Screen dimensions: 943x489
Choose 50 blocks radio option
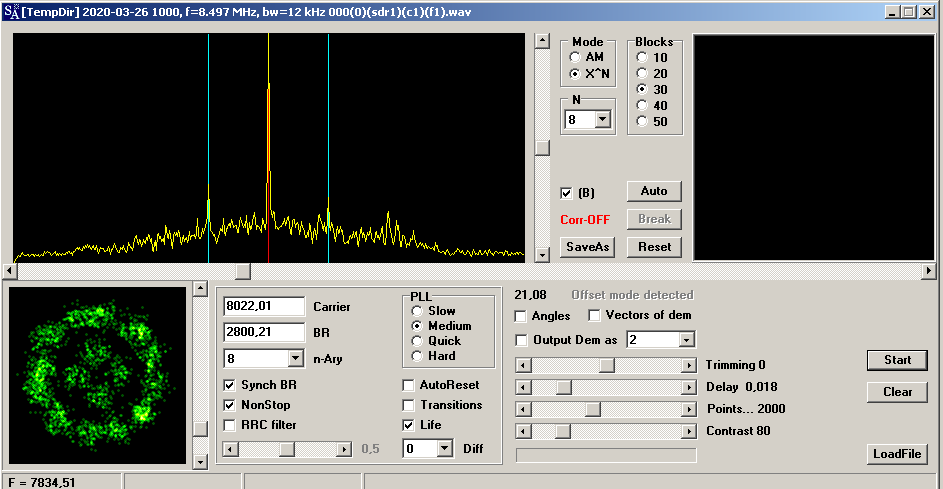click(642, 122)
